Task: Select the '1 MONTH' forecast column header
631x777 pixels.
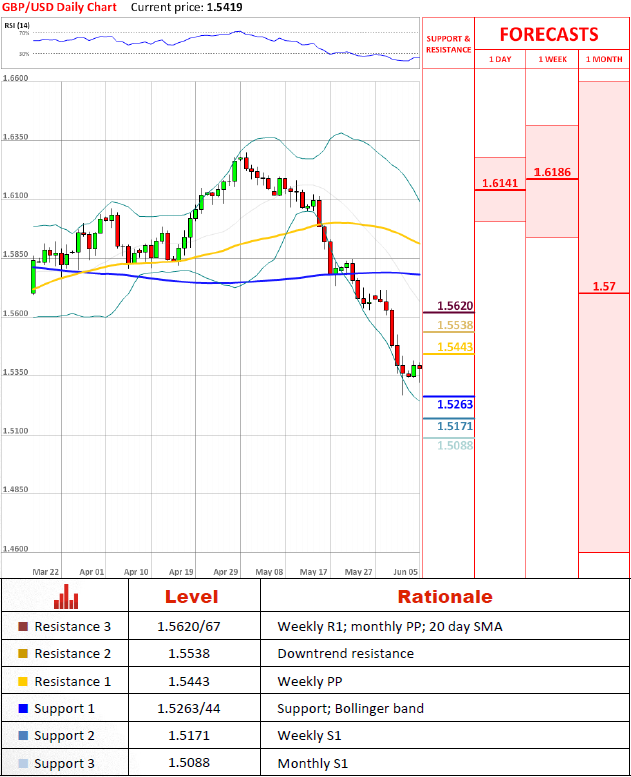Action: click(604, 59)
